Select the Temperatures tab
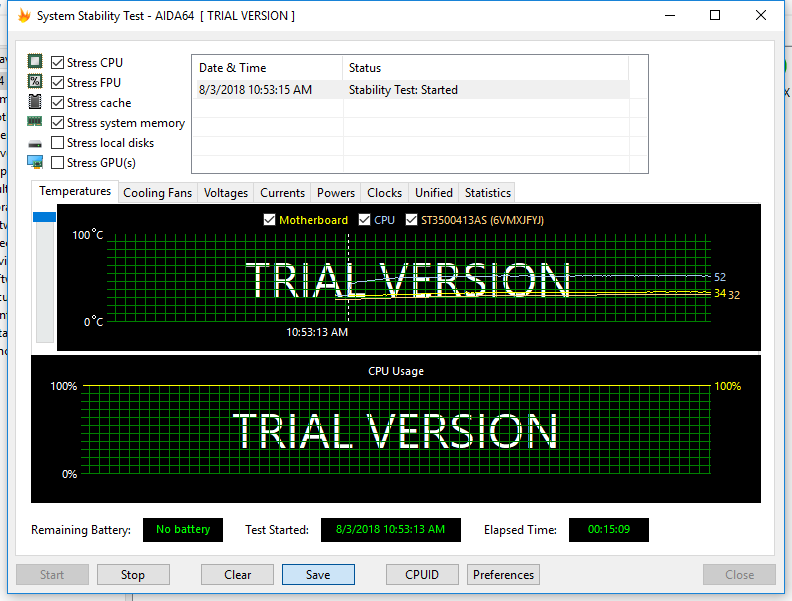The image size is (792, 601). coord(75,191)
